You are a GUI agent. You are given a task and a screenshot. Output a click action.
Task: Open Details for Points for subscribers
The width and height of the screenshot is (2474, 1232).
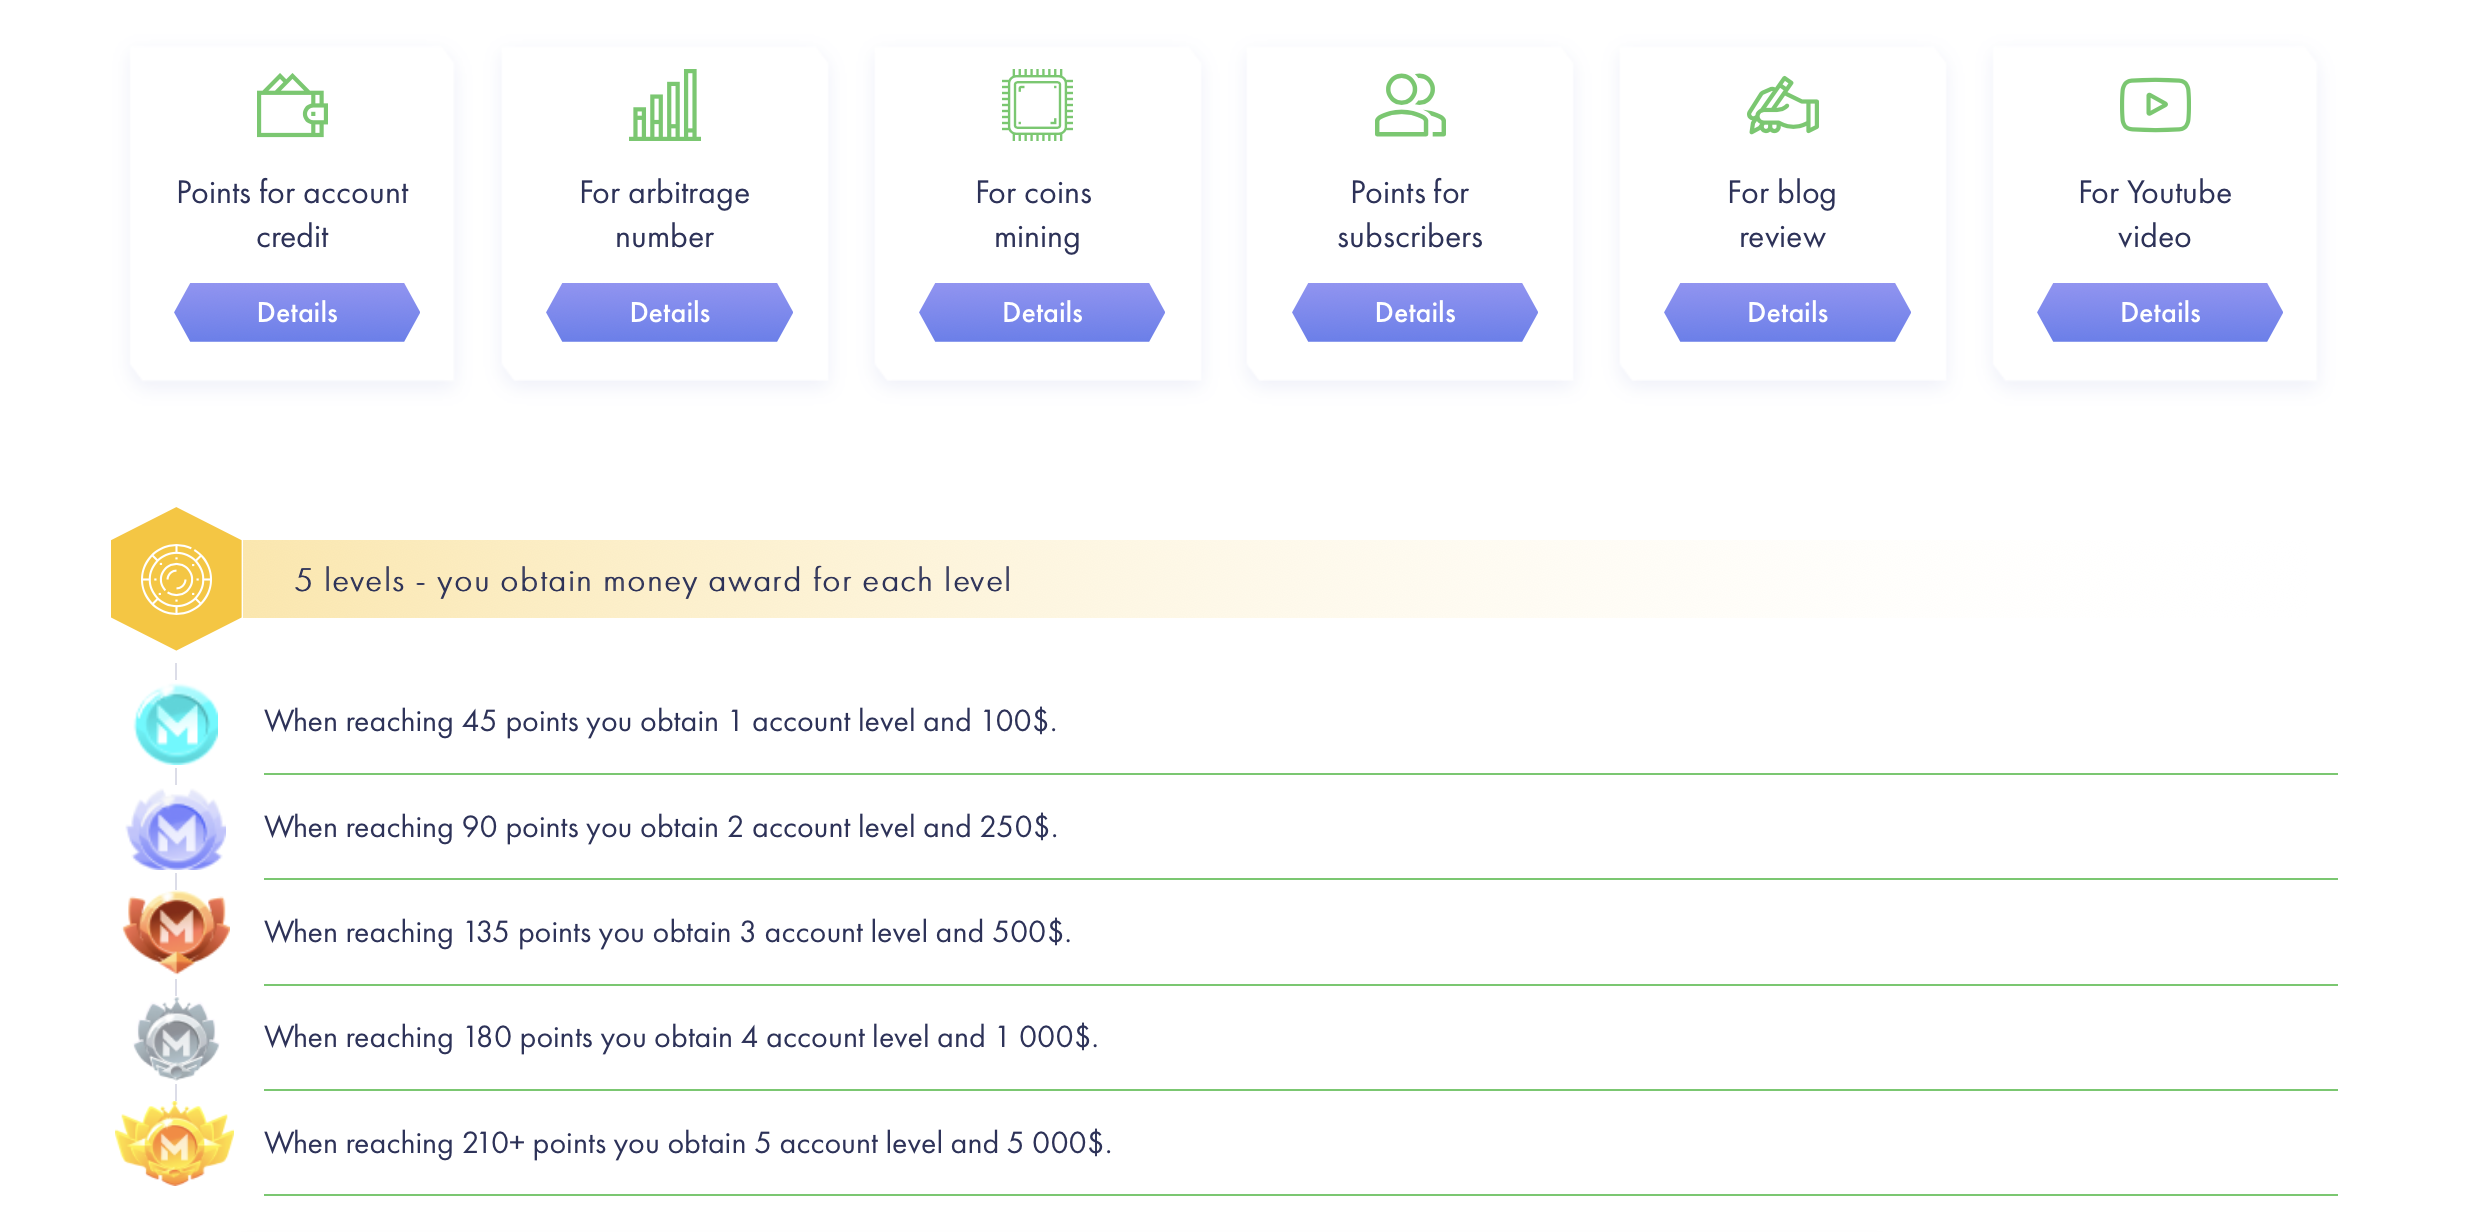coord(1415,313)
